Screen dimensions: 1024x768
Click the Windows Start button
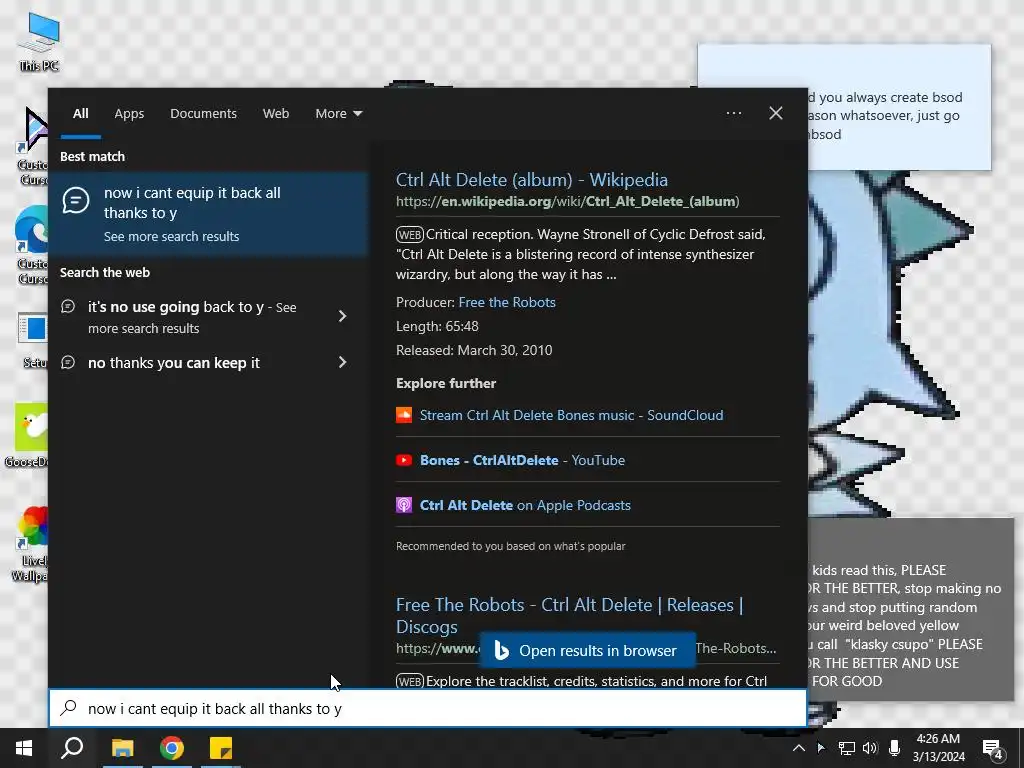tap(24, 748)
